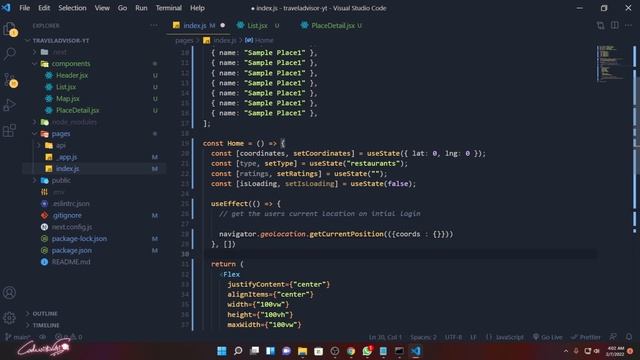
Task: Open errors and warnings status item
Action: 69,337
